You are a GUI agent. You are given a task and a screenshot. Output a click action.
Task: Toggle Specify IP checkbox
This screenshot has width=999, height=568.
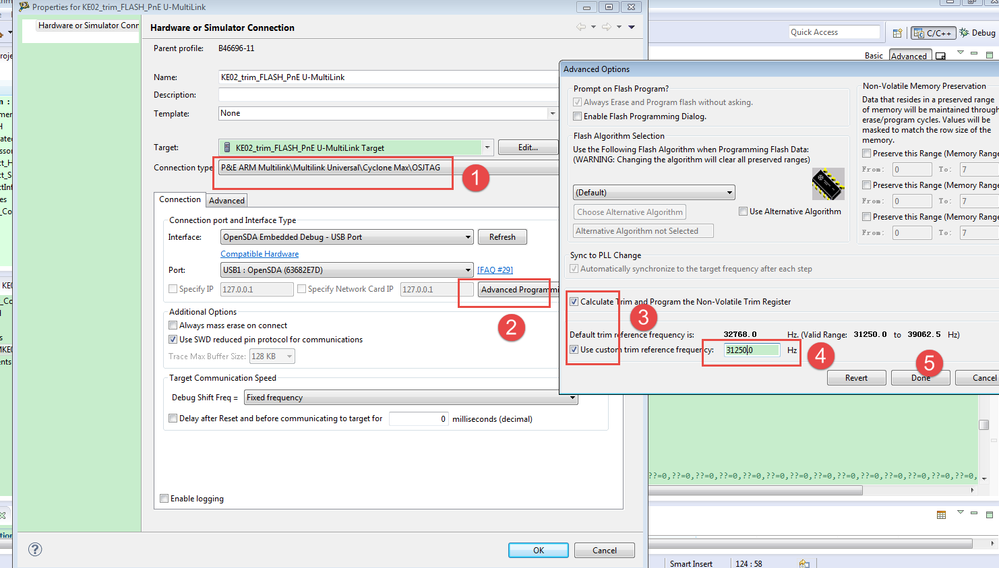coord(173,289)
